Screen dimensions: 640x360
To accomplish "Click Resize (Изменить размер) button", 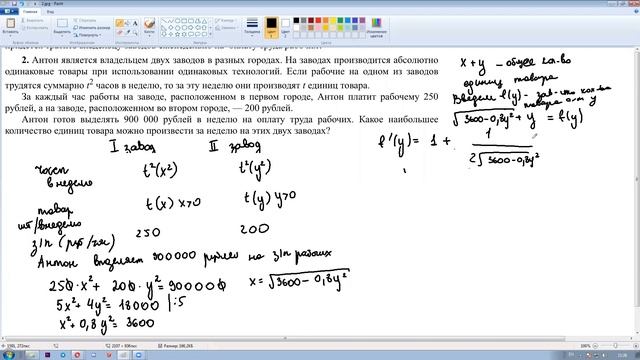I will [92, 27].
